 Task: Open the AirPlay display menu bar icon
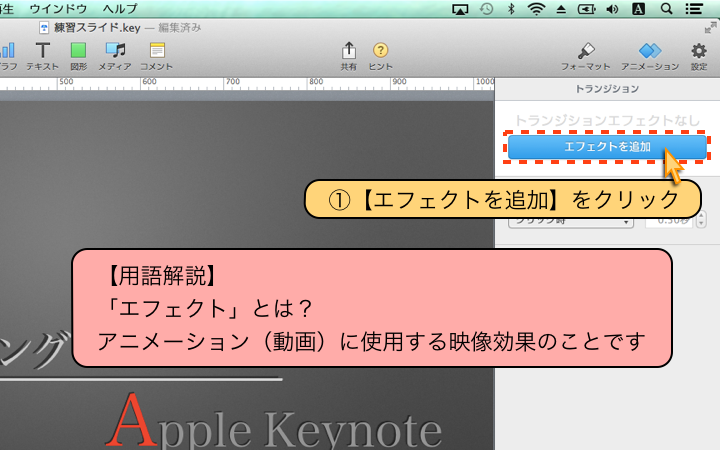coord(460,9)
